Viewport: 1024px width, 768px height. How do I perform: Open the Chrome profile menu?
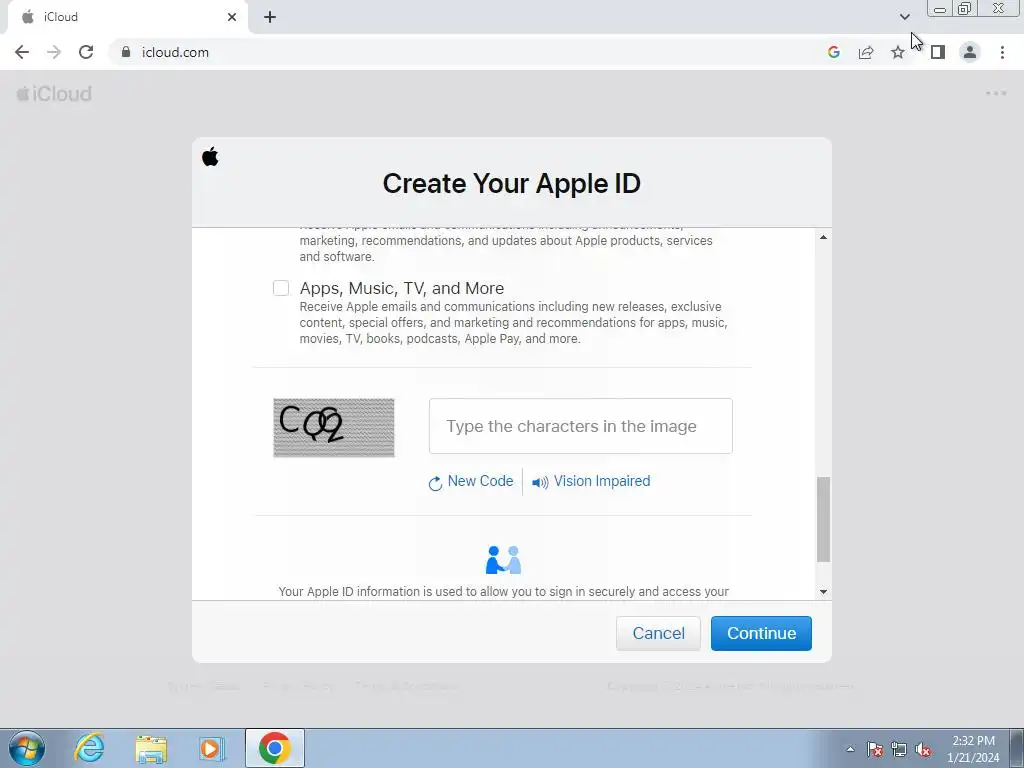coord(970,52)
